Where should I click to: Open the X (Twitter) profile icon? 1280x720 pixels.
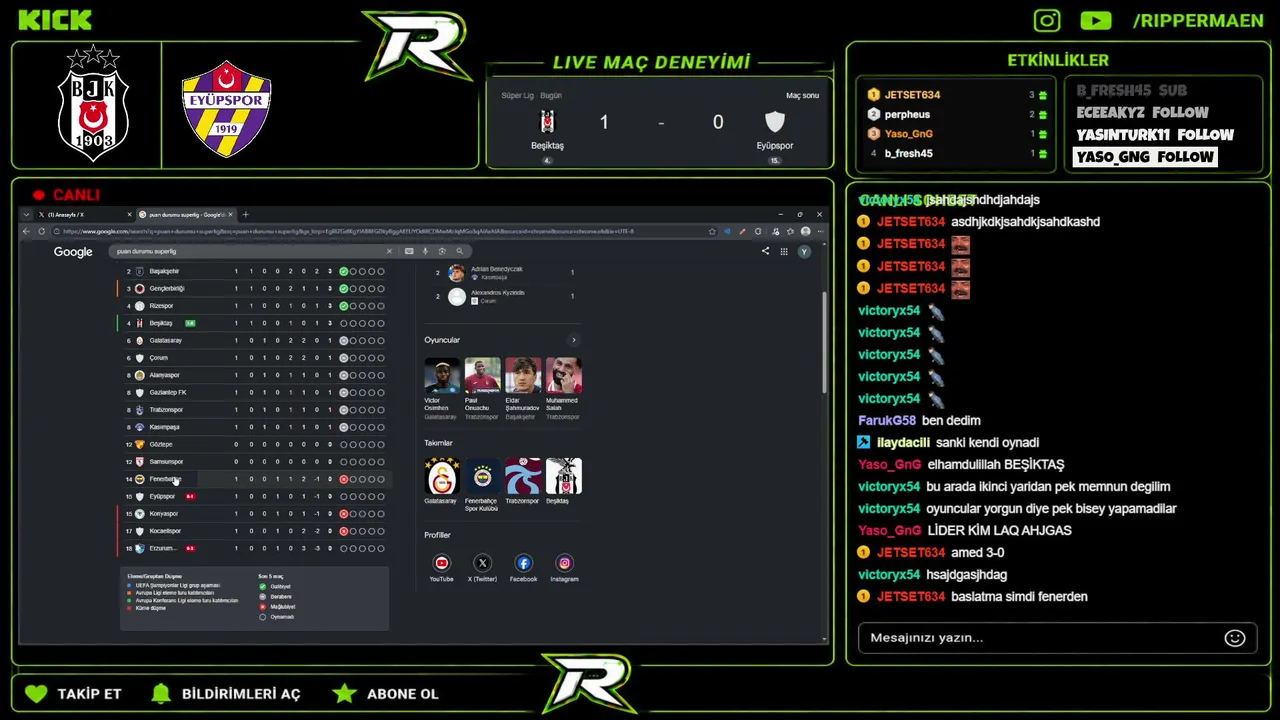coord(483,563)
